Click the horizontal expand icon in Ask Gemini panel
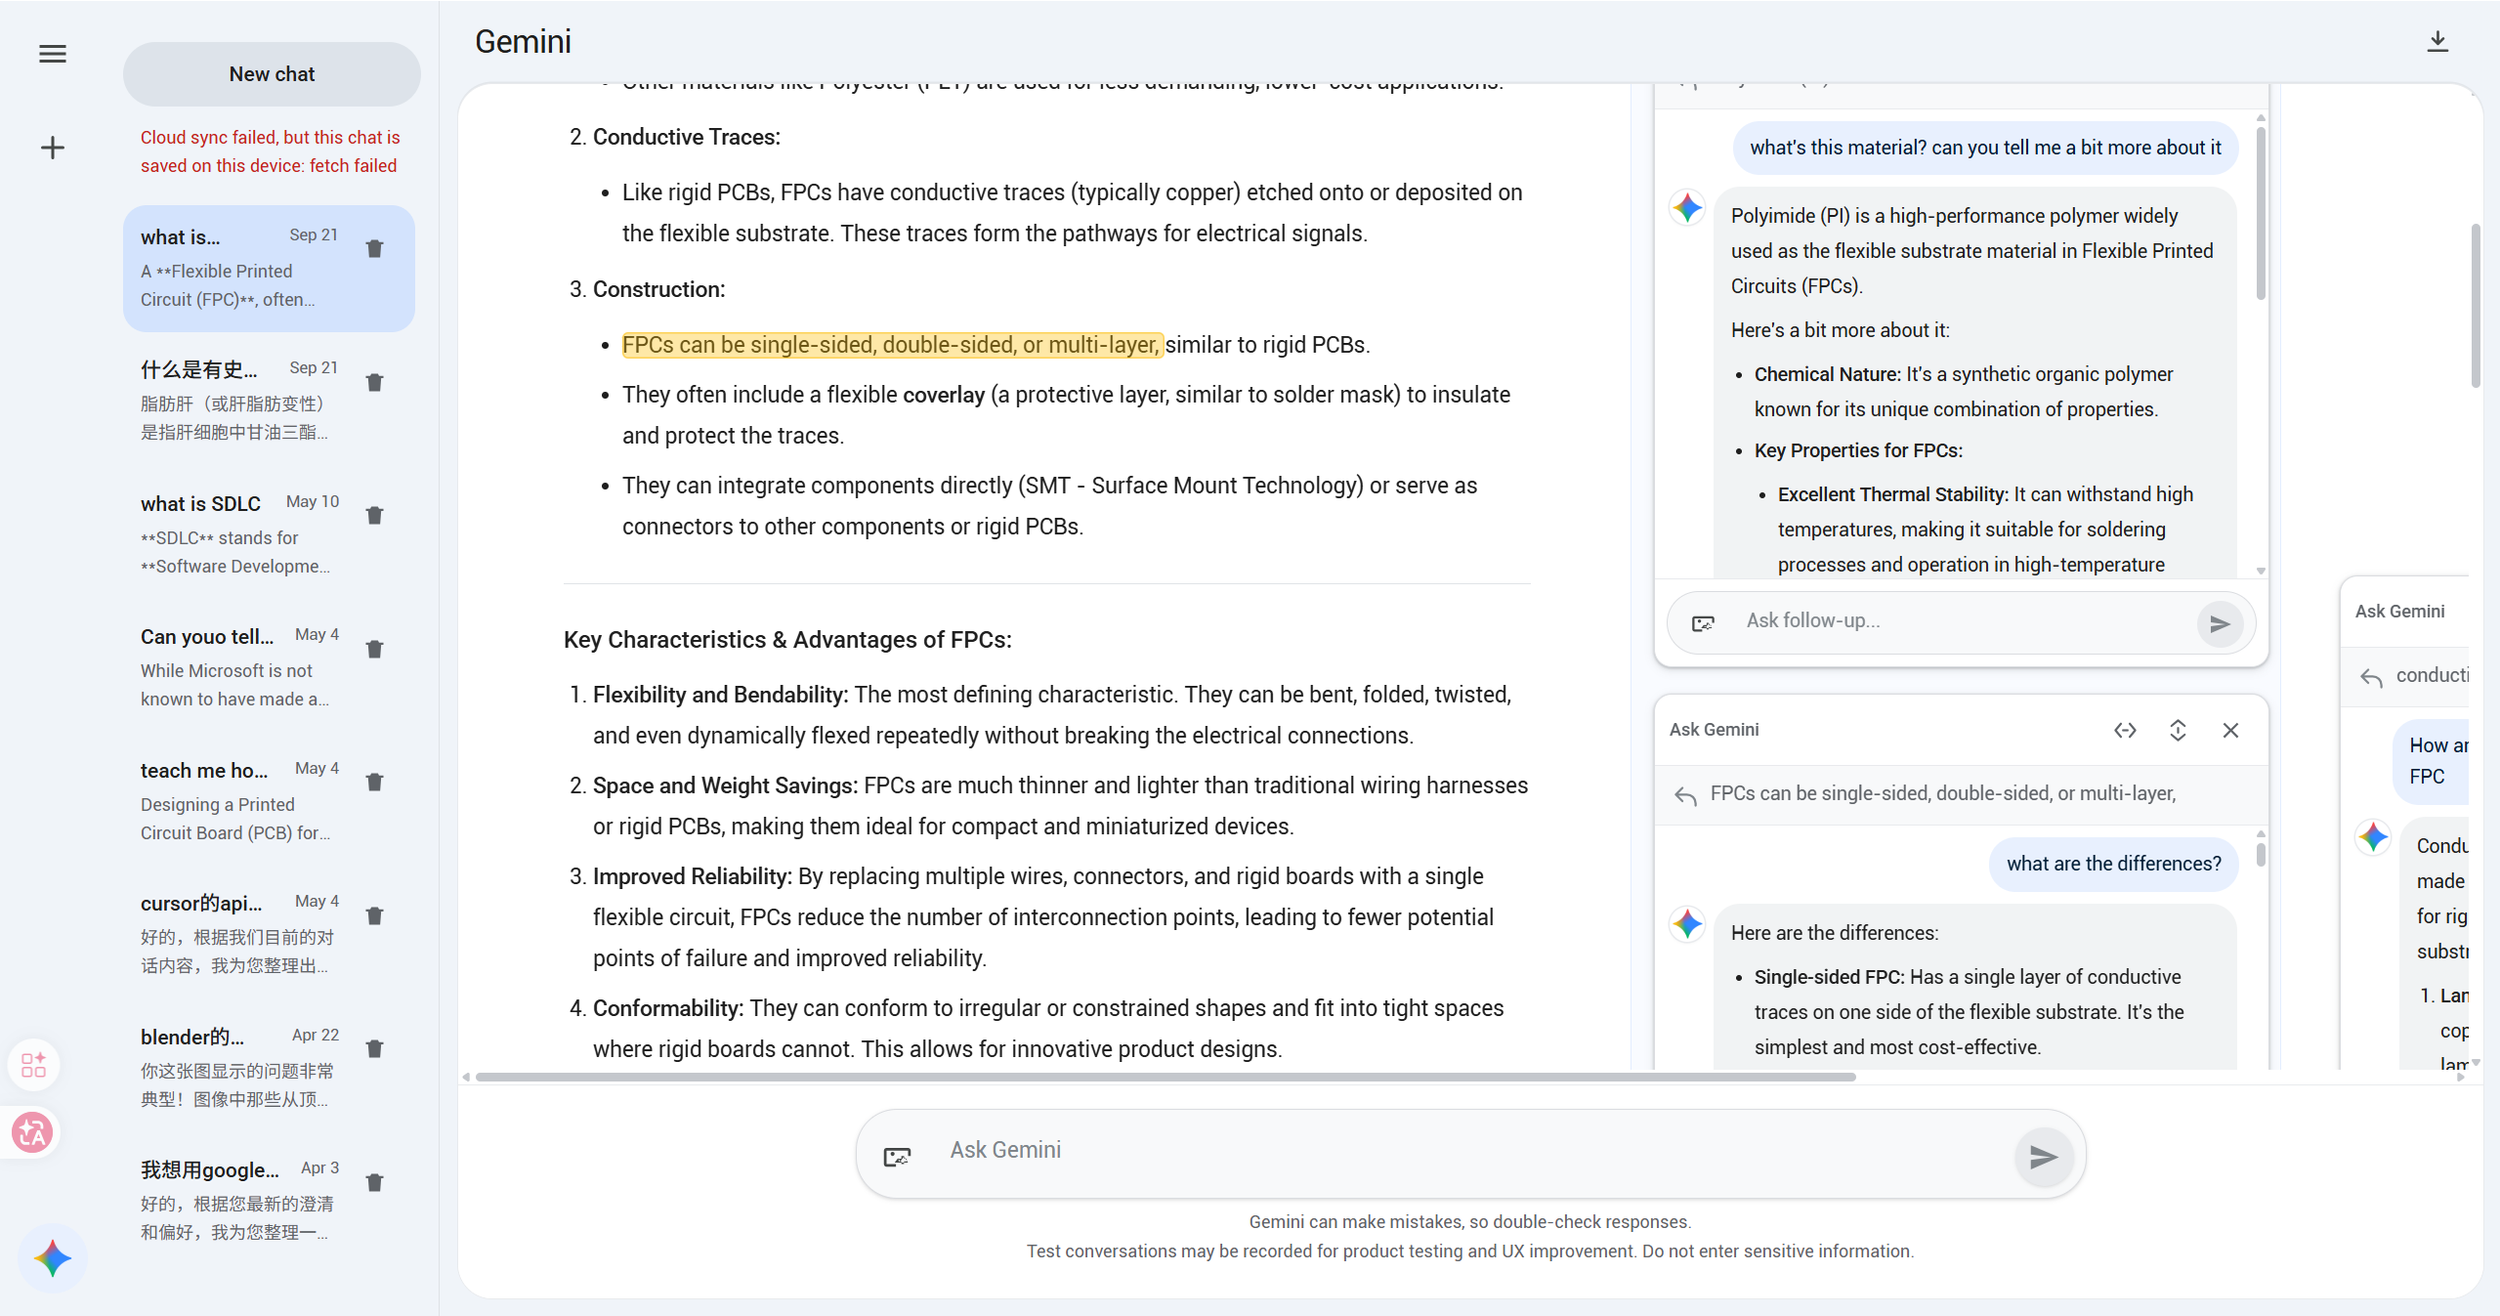 (x=2126, y=731)
